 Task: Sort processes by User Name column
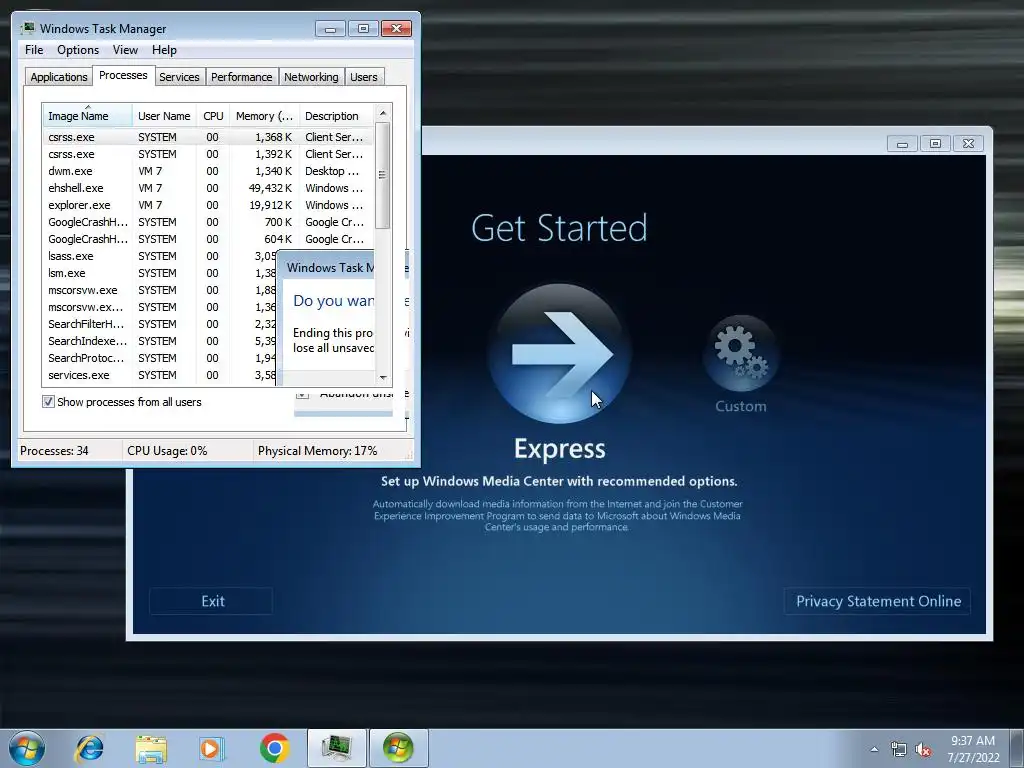(x=164, y=116)
